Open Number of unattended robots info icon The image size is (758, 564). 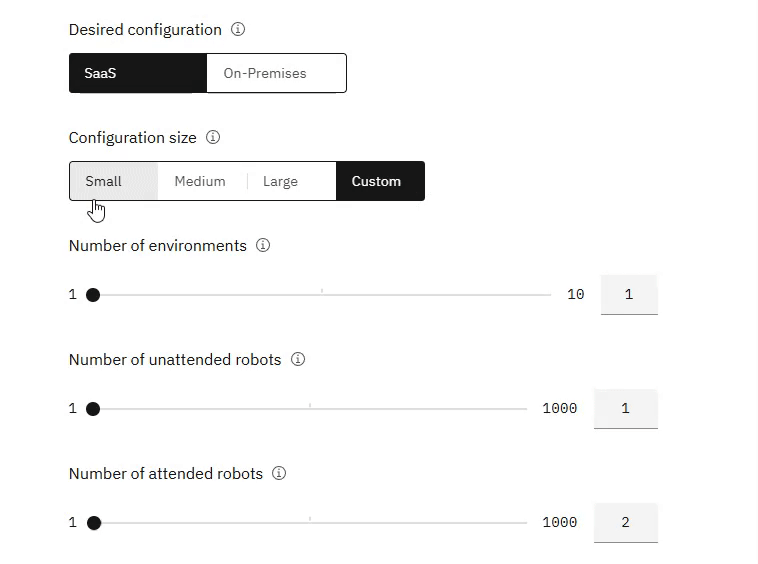coord(298,359)
